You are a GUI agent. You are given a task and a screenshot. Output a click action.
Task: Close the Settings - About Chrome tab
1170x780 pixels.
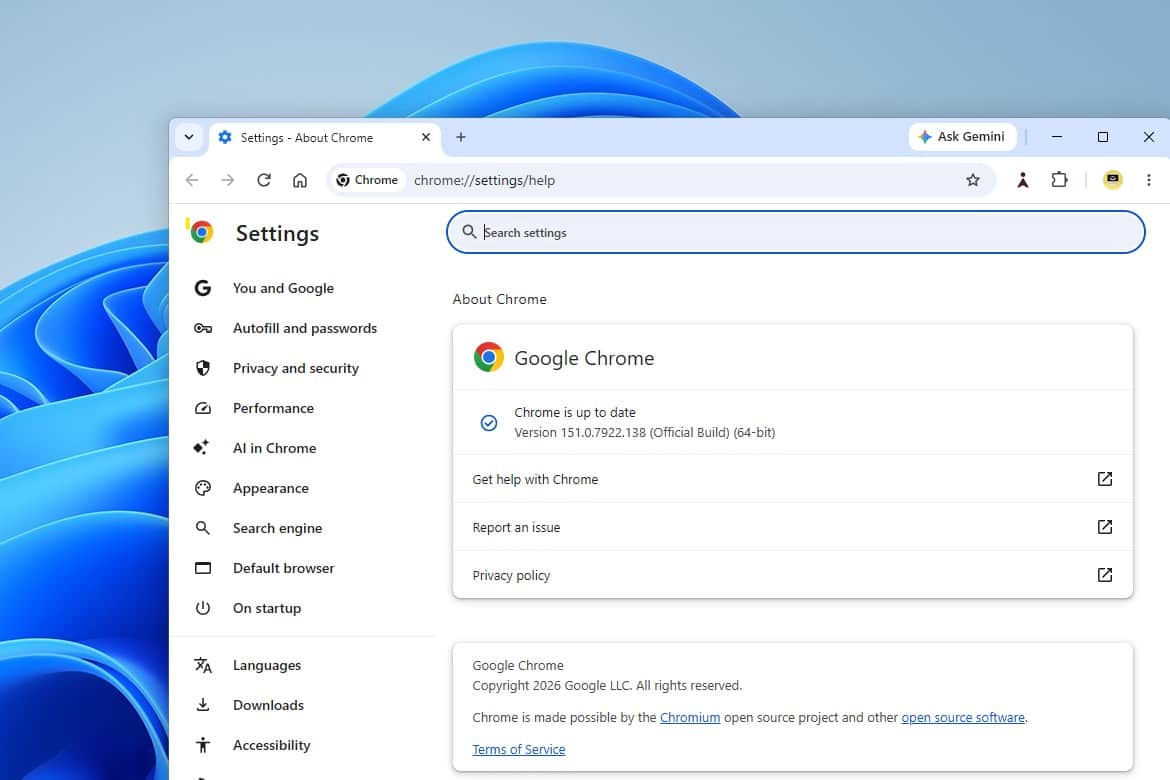point(426,137)
